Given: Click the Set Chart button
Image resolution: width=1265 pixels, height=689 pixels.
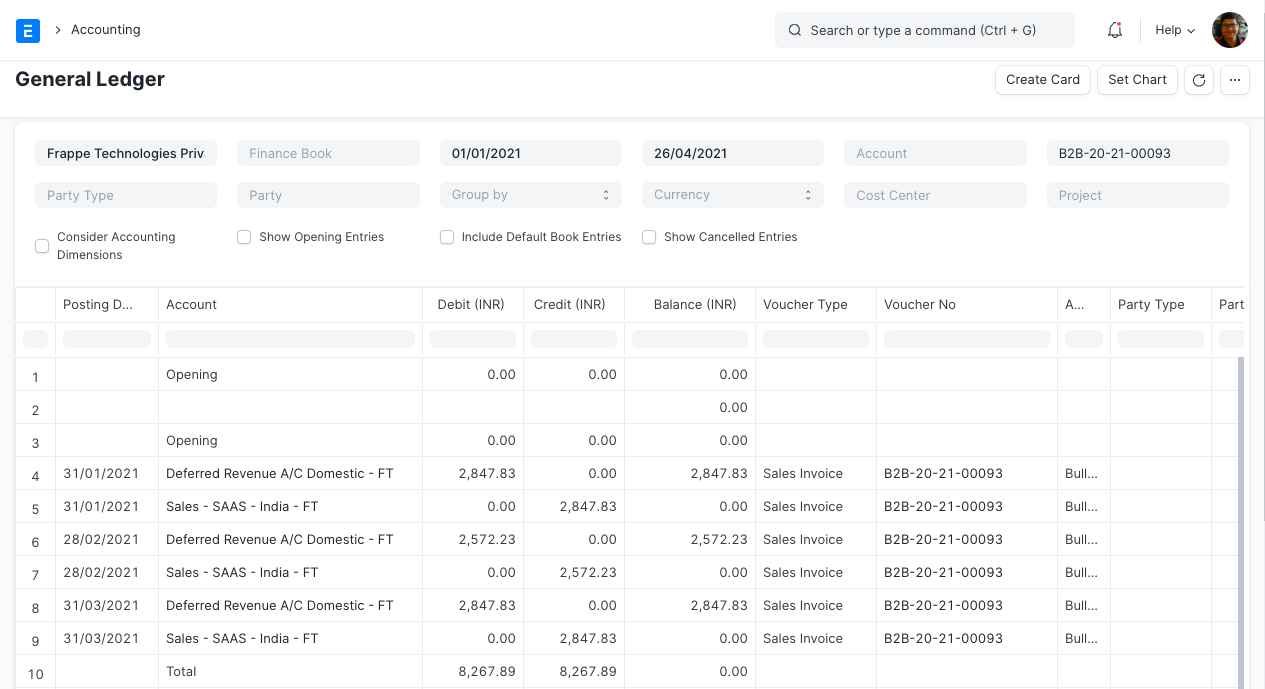Looking at the screenshot, I should point(1136,80).
